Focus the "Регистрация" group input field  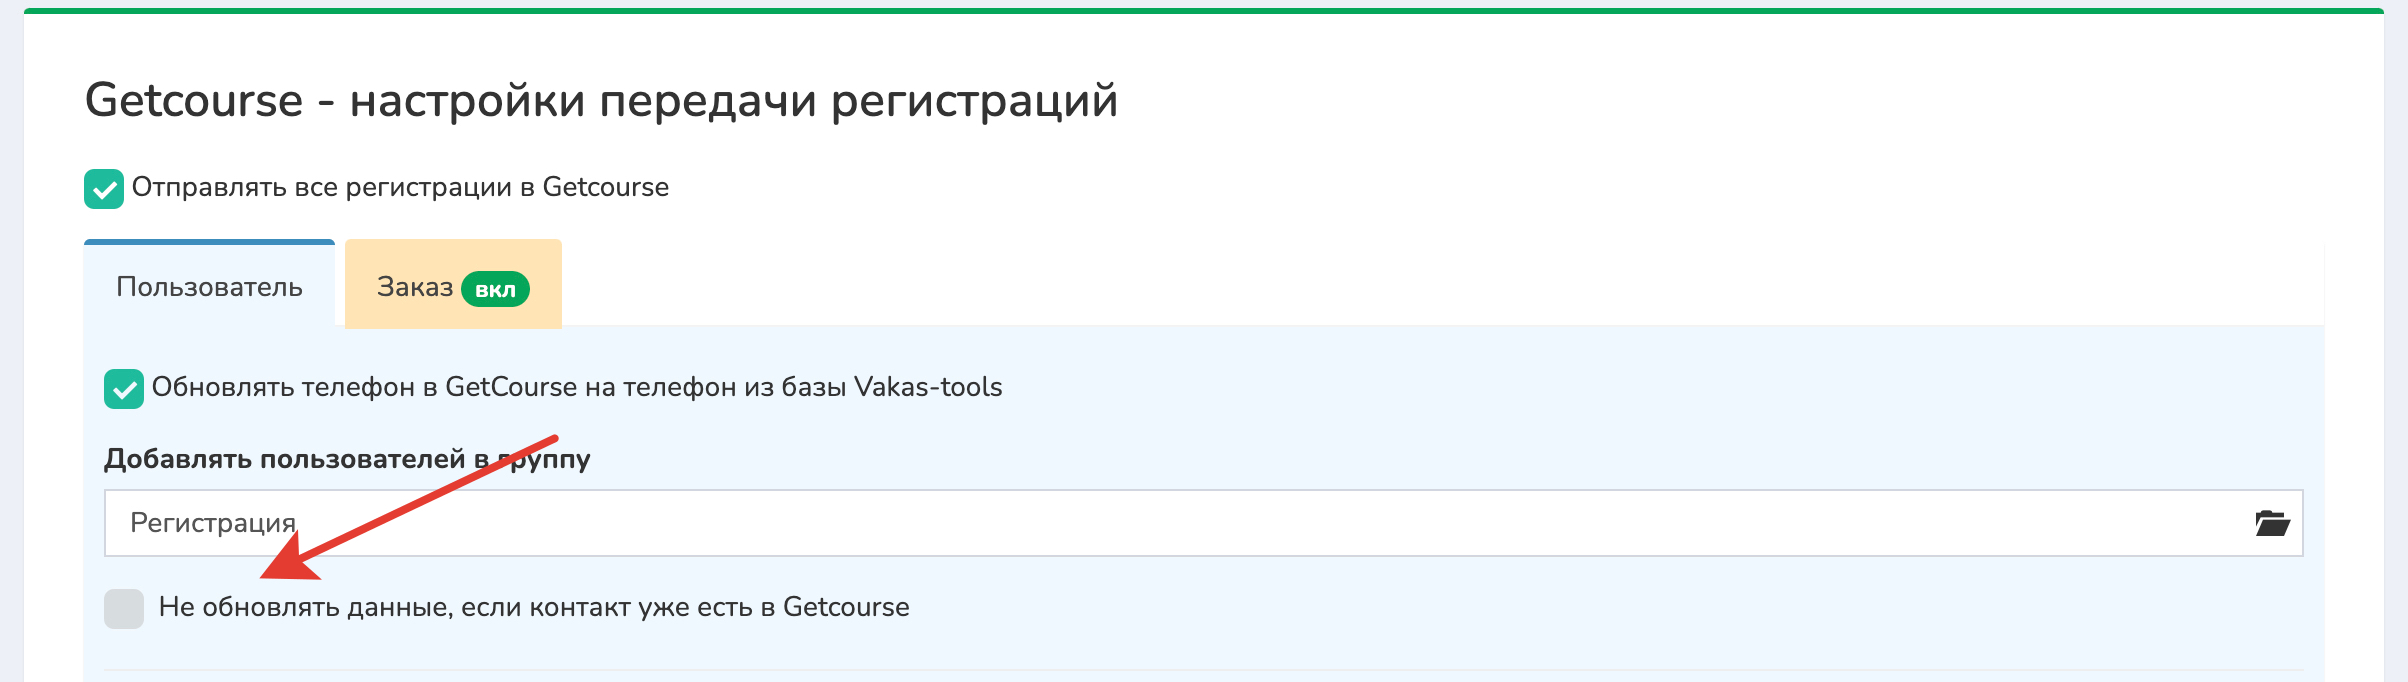[x=1200, y=523]
